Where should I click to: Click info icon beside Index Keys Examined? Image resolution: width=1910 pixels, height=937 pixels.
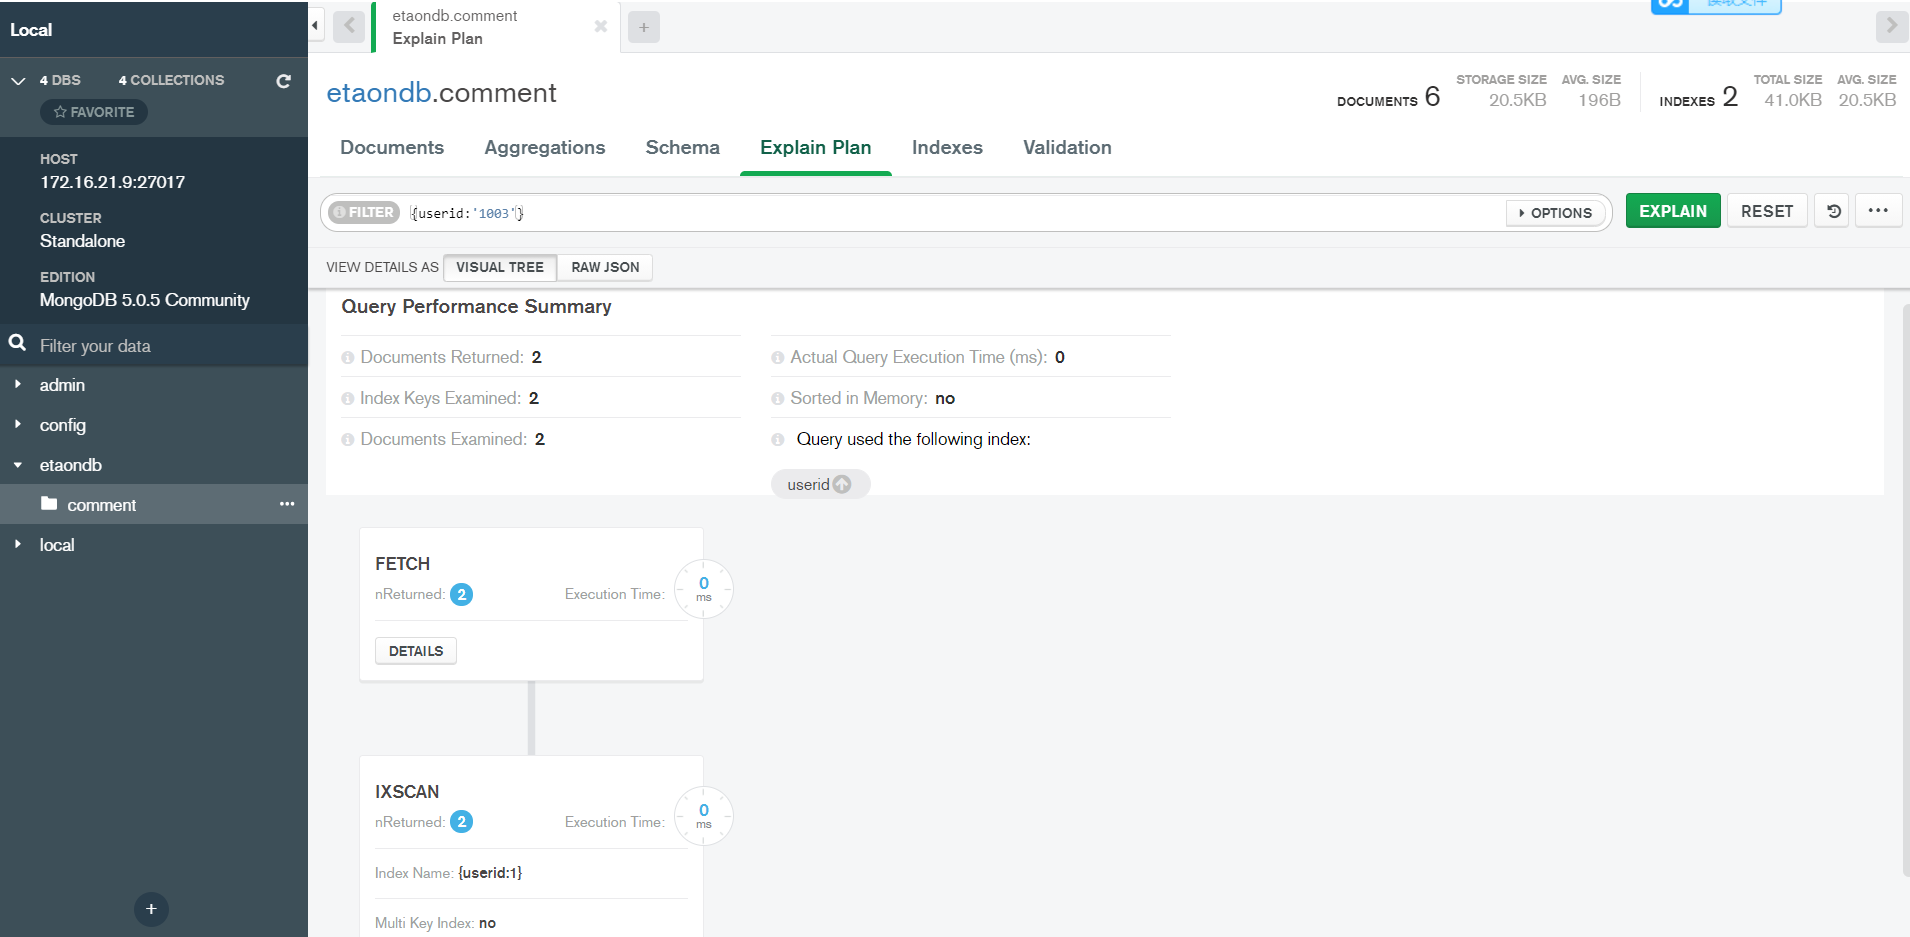[x=348, y=399]
